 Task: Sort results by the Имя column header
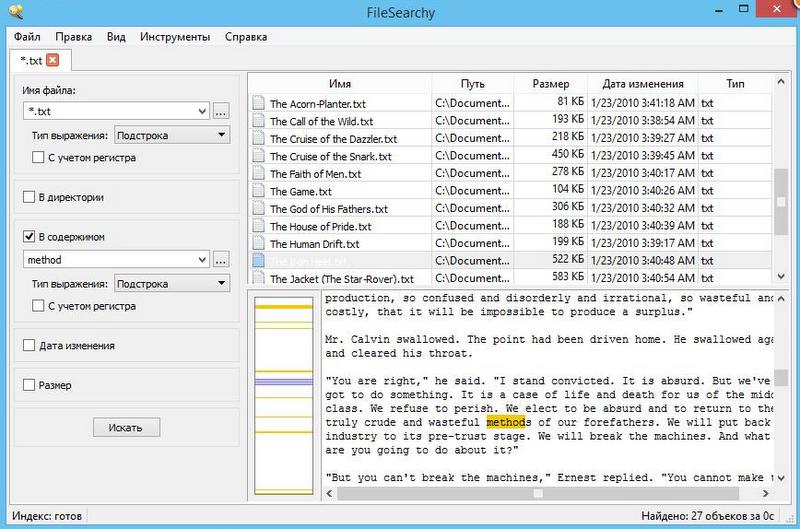click(x=340, y=84)
